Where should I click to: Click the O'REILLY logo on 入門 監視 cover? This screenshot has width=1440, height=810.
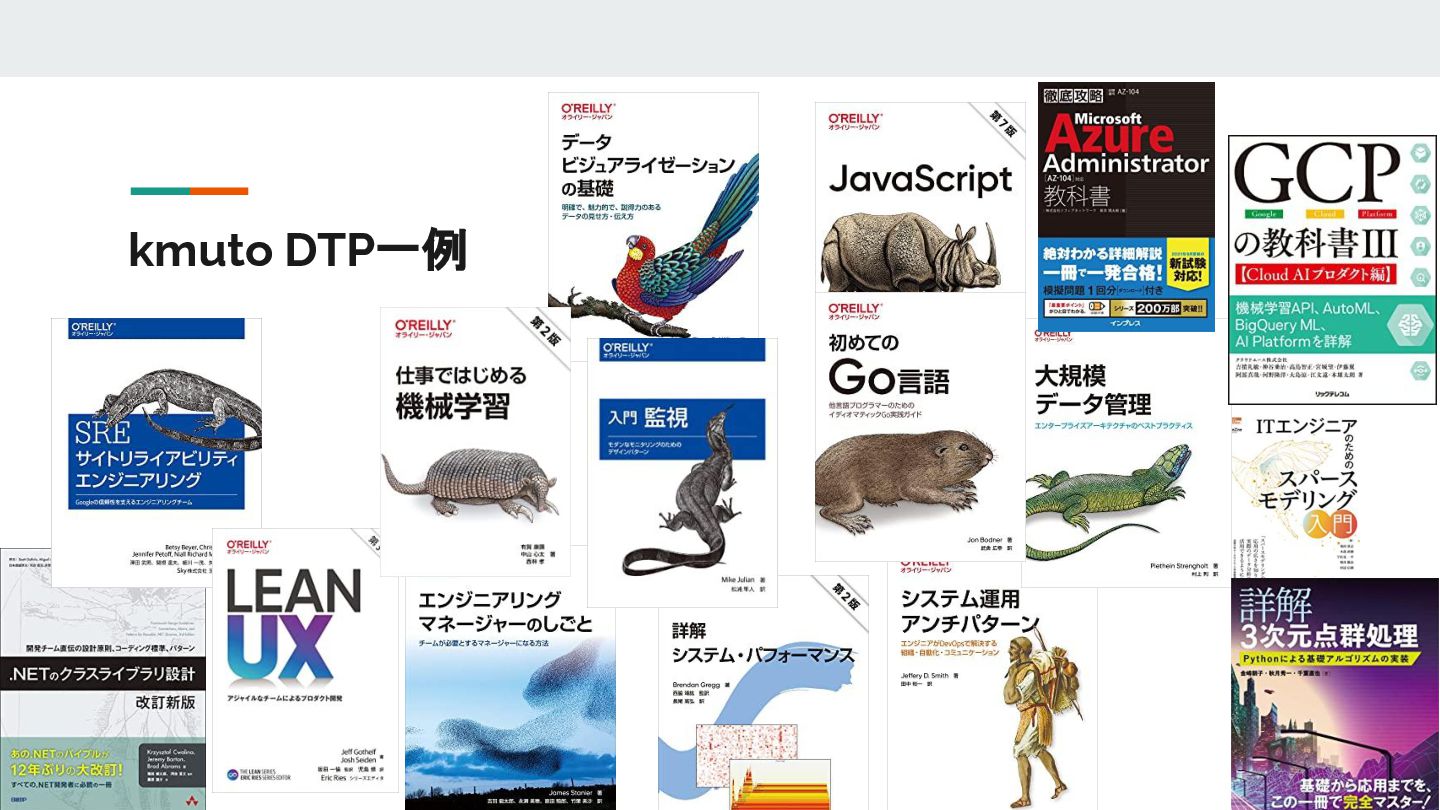(x=626, y=350)
